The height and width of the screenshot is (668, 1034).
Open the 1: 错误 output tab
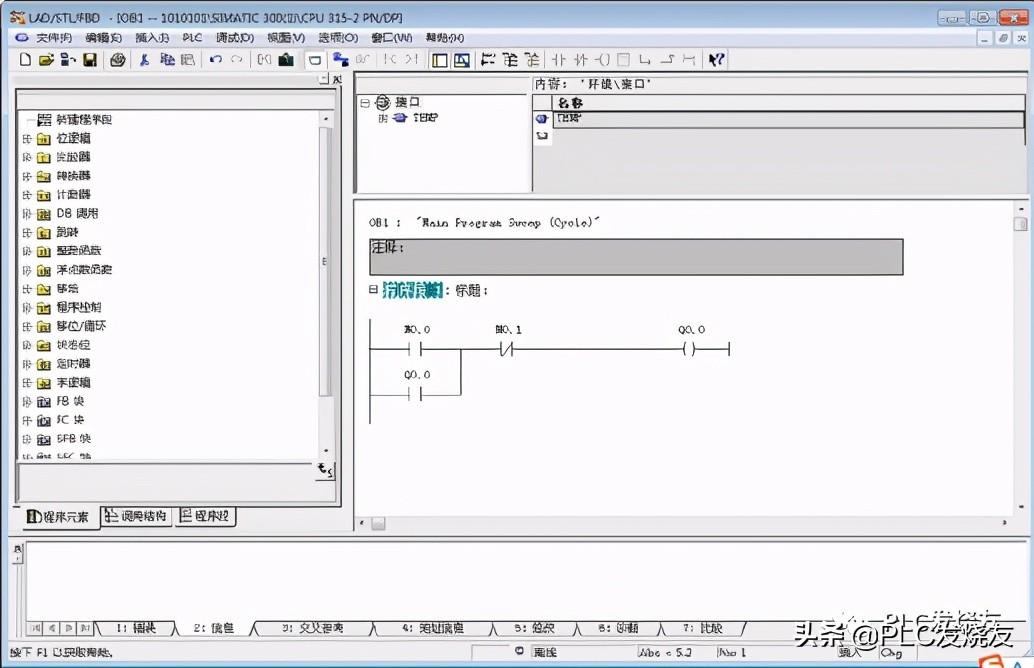(136, 628)
